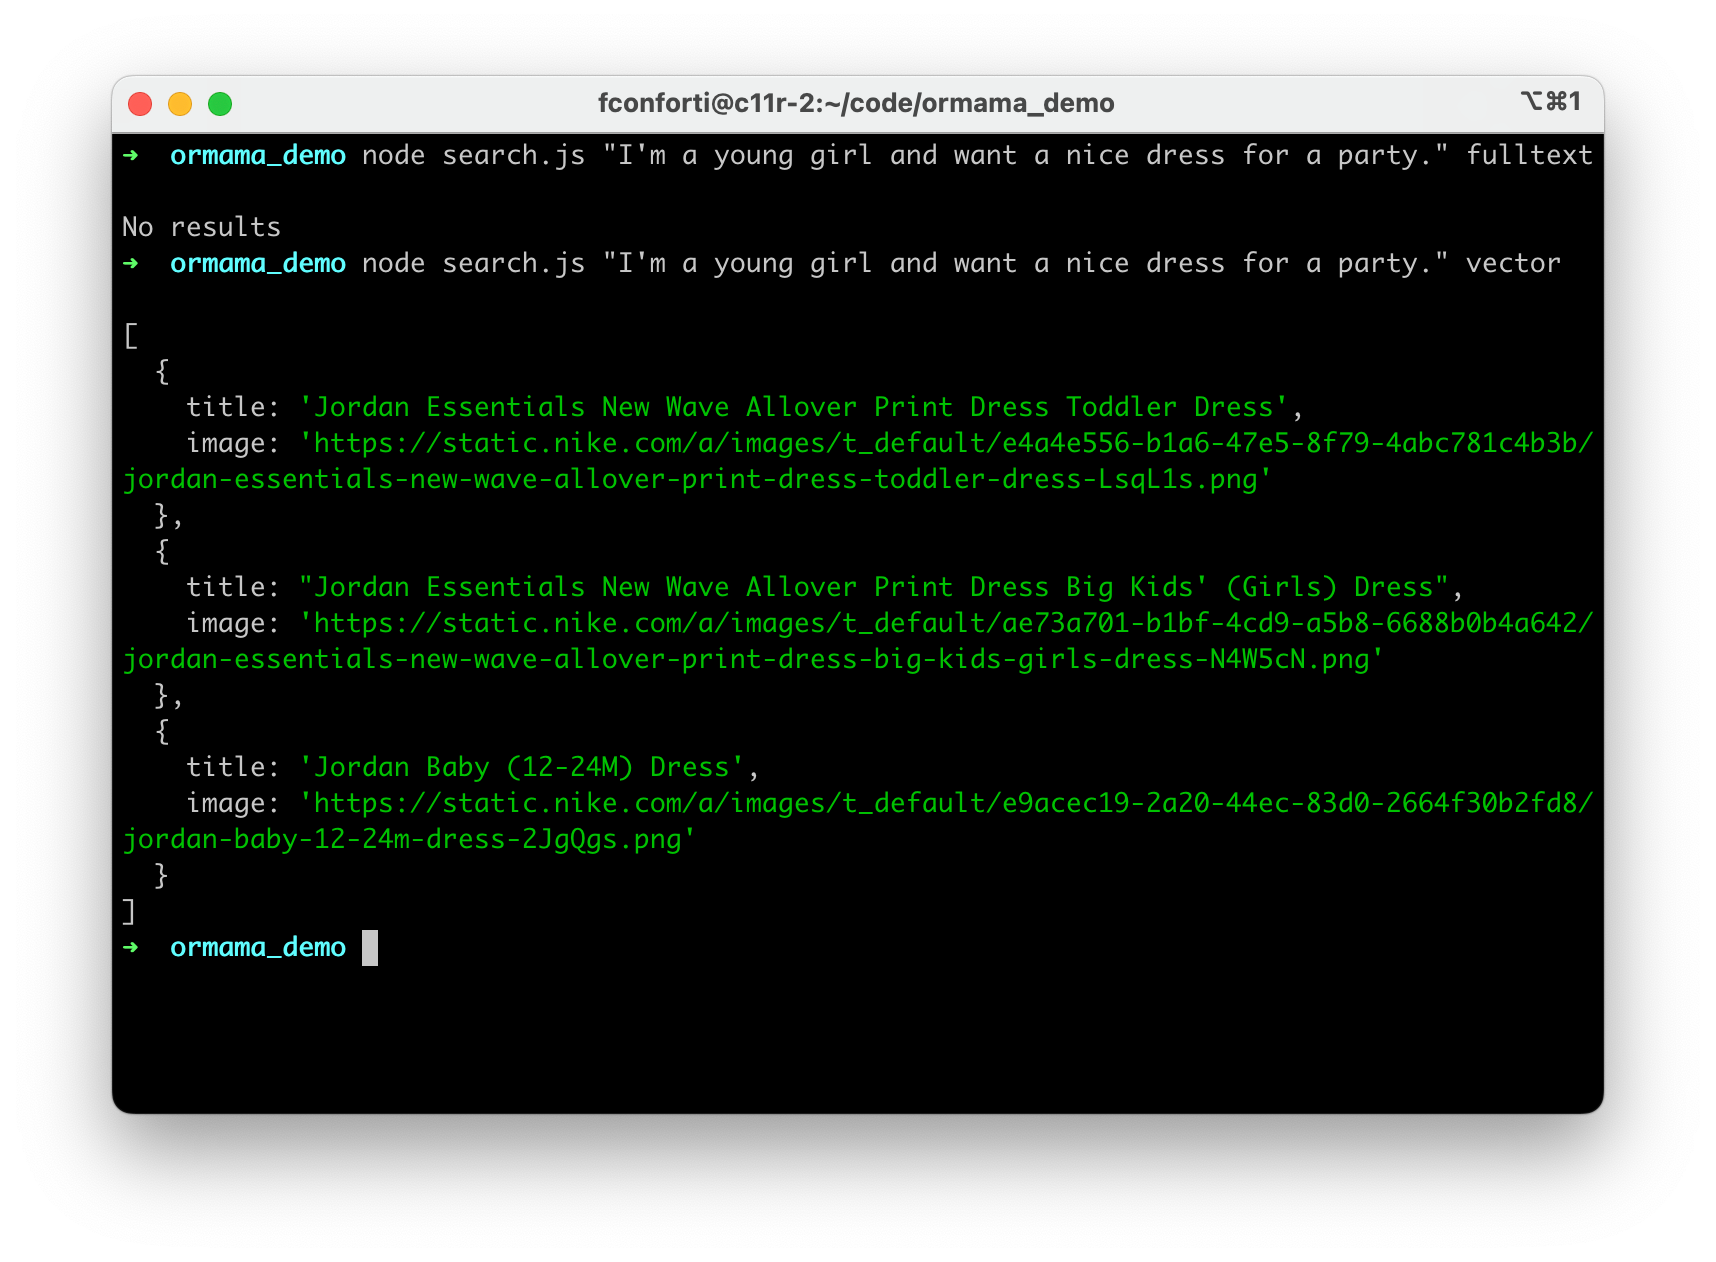Screen dimensions: 1716x1262
Task: Open the image URL starting ae73a701
Action: pyautogui.click(x=946, y=623)
